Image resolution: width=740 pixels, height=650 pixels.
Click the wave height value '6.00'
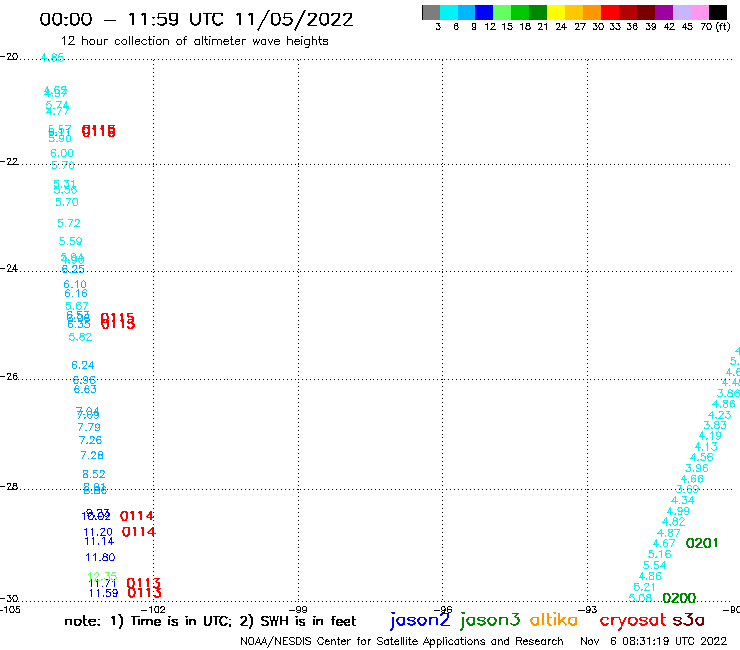[62, 153]
